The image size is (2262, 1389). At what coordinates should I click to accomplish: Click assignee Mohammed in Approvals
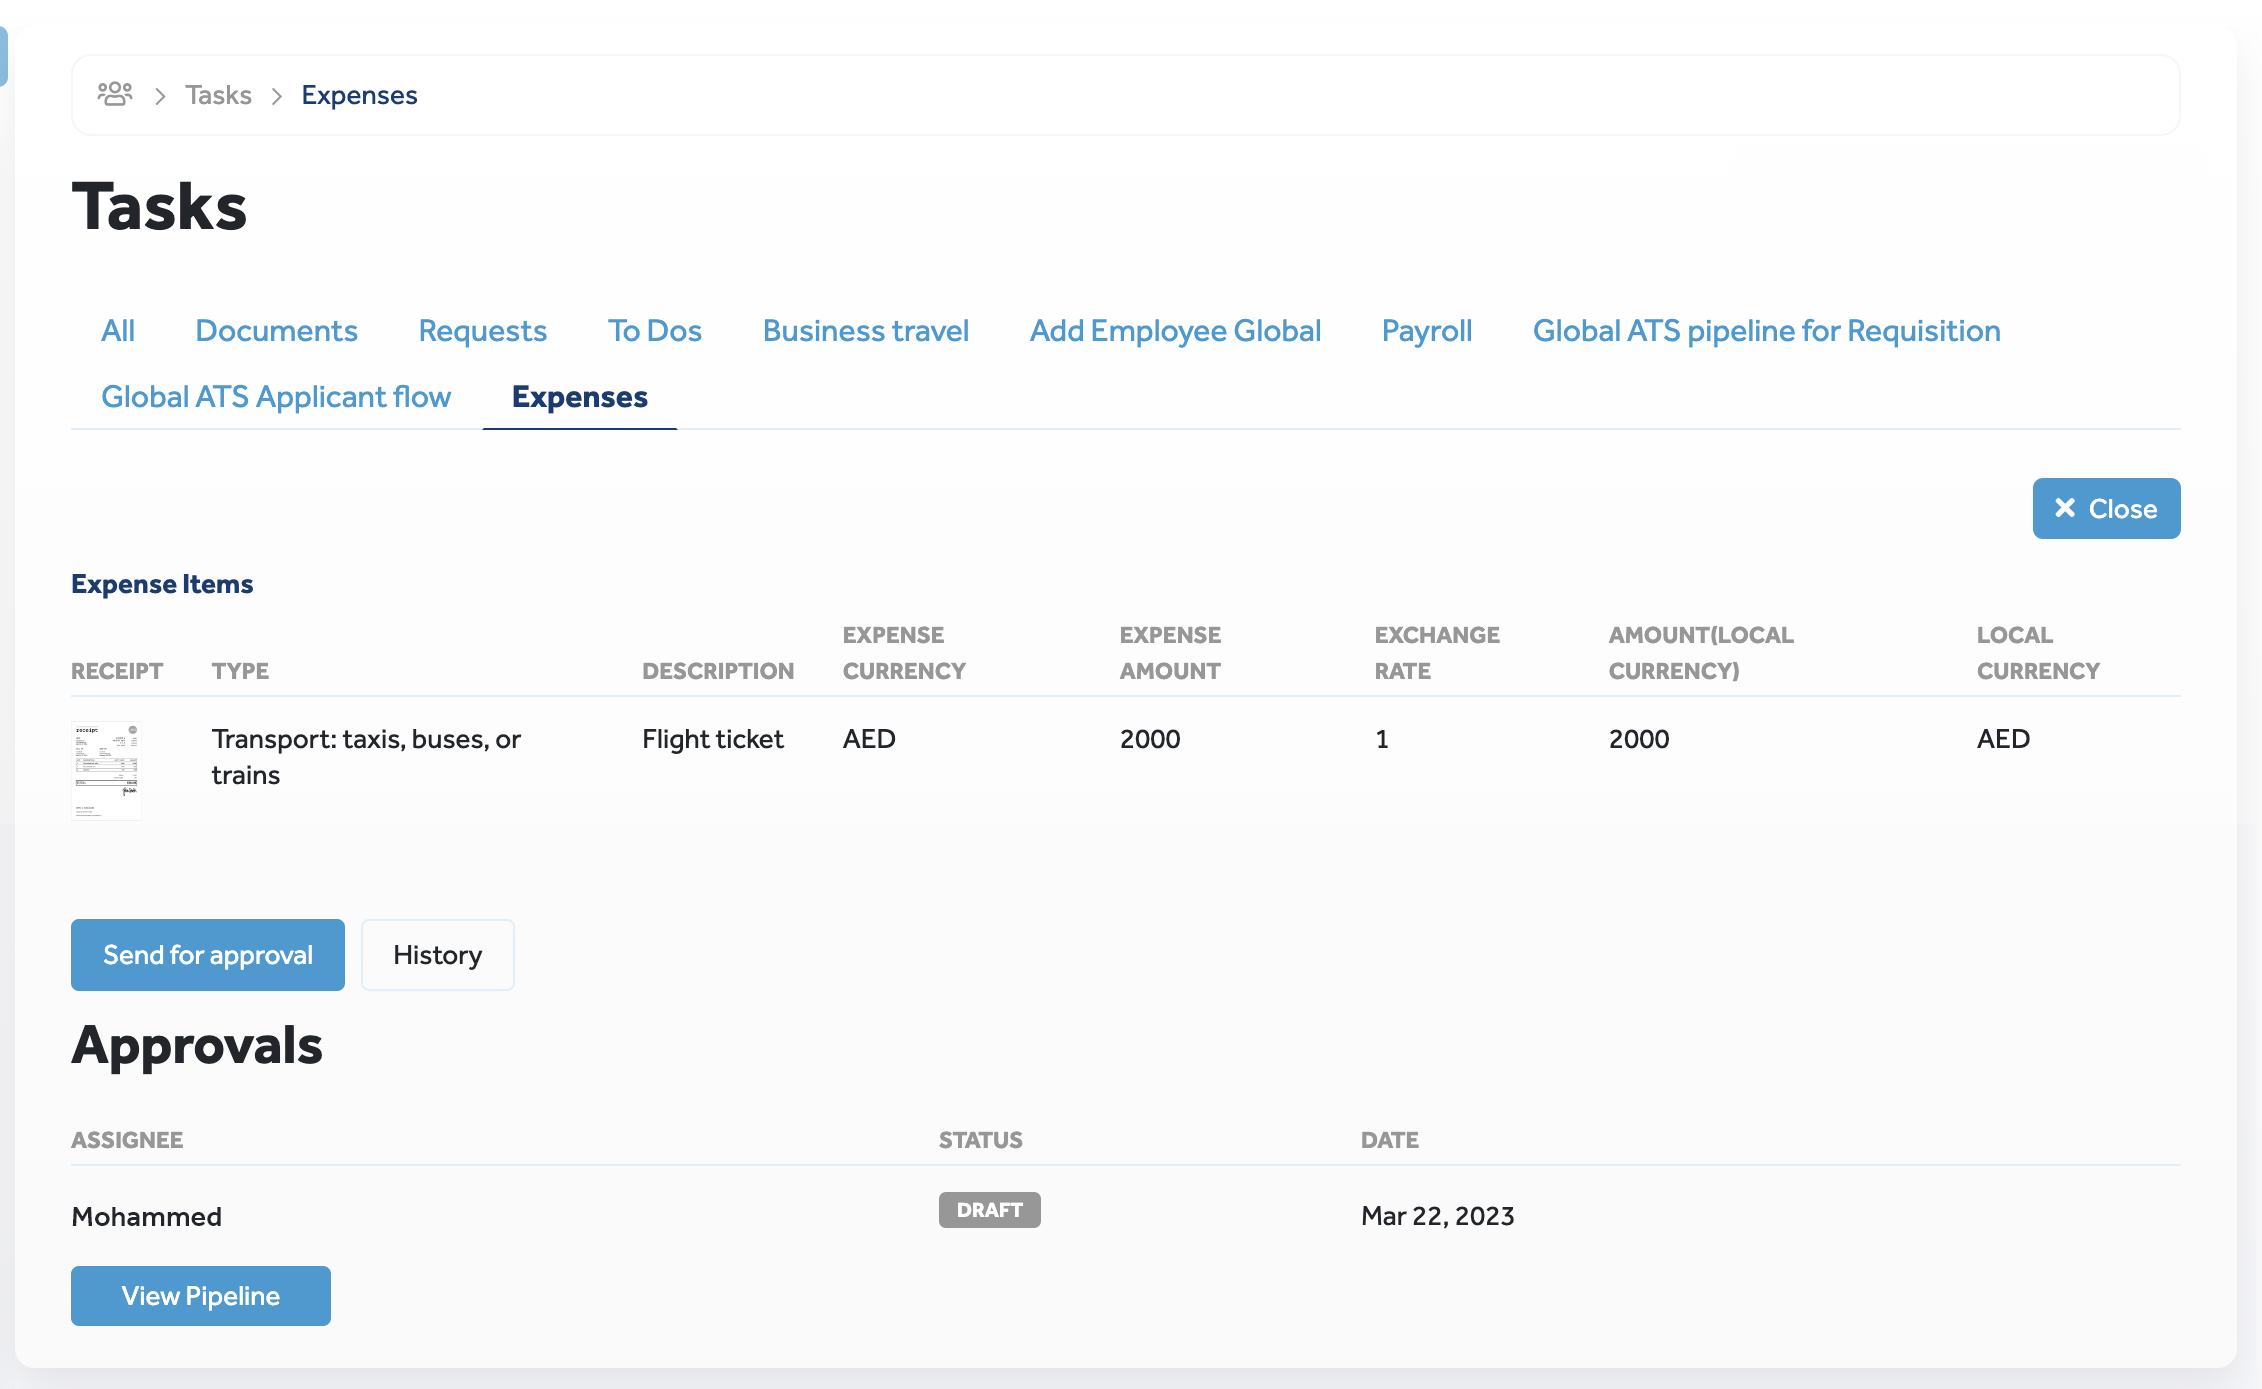[147, 1216]
